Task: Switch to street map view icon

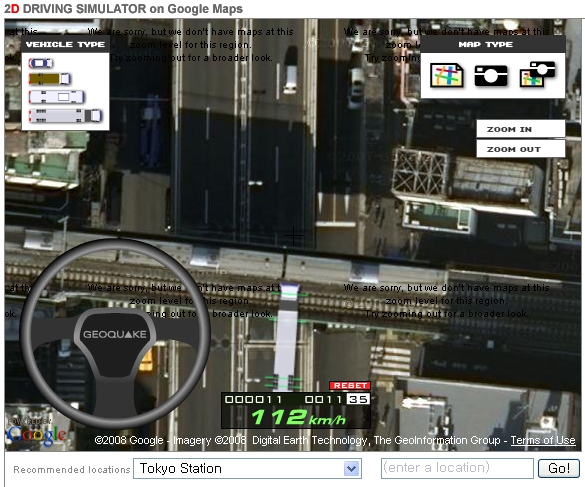Action: 447,75
